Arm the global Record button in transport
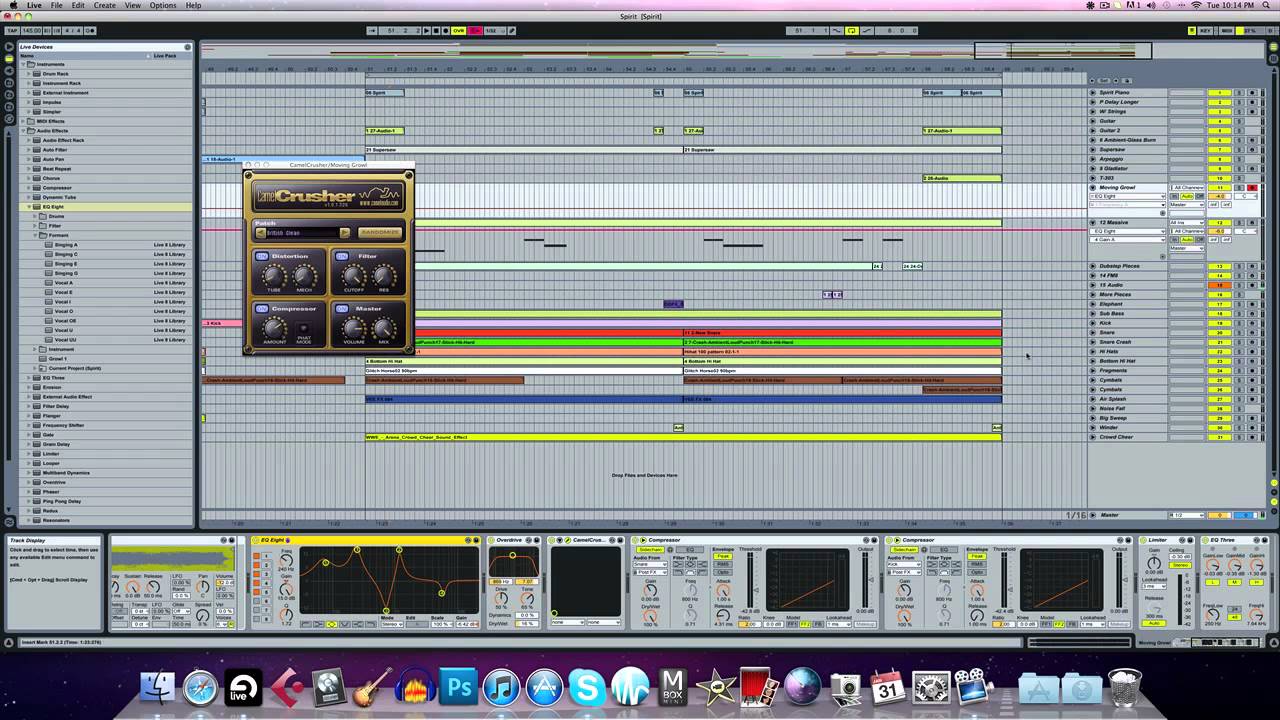Image resolution: width=1280 pixels, height=720 pixels. pos(446,31)
